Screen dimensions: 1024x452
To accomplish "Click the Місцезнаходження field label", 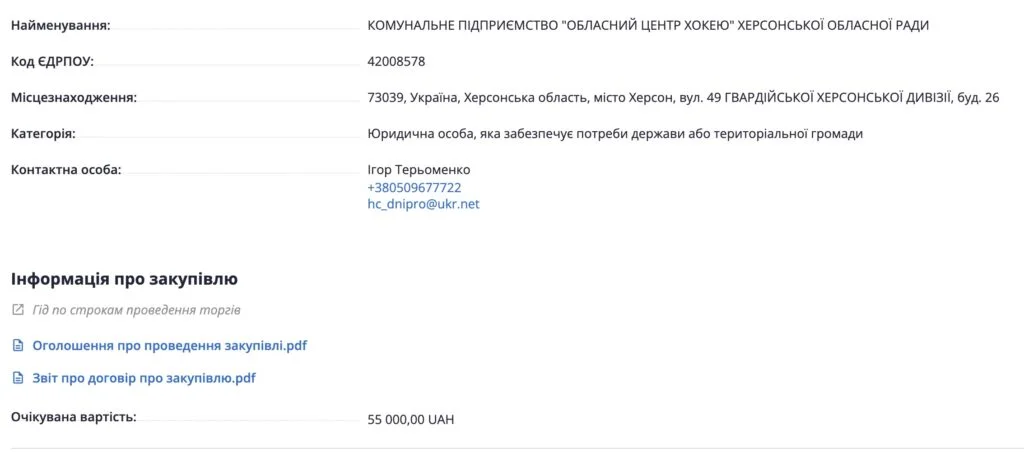I will [73, 97].
